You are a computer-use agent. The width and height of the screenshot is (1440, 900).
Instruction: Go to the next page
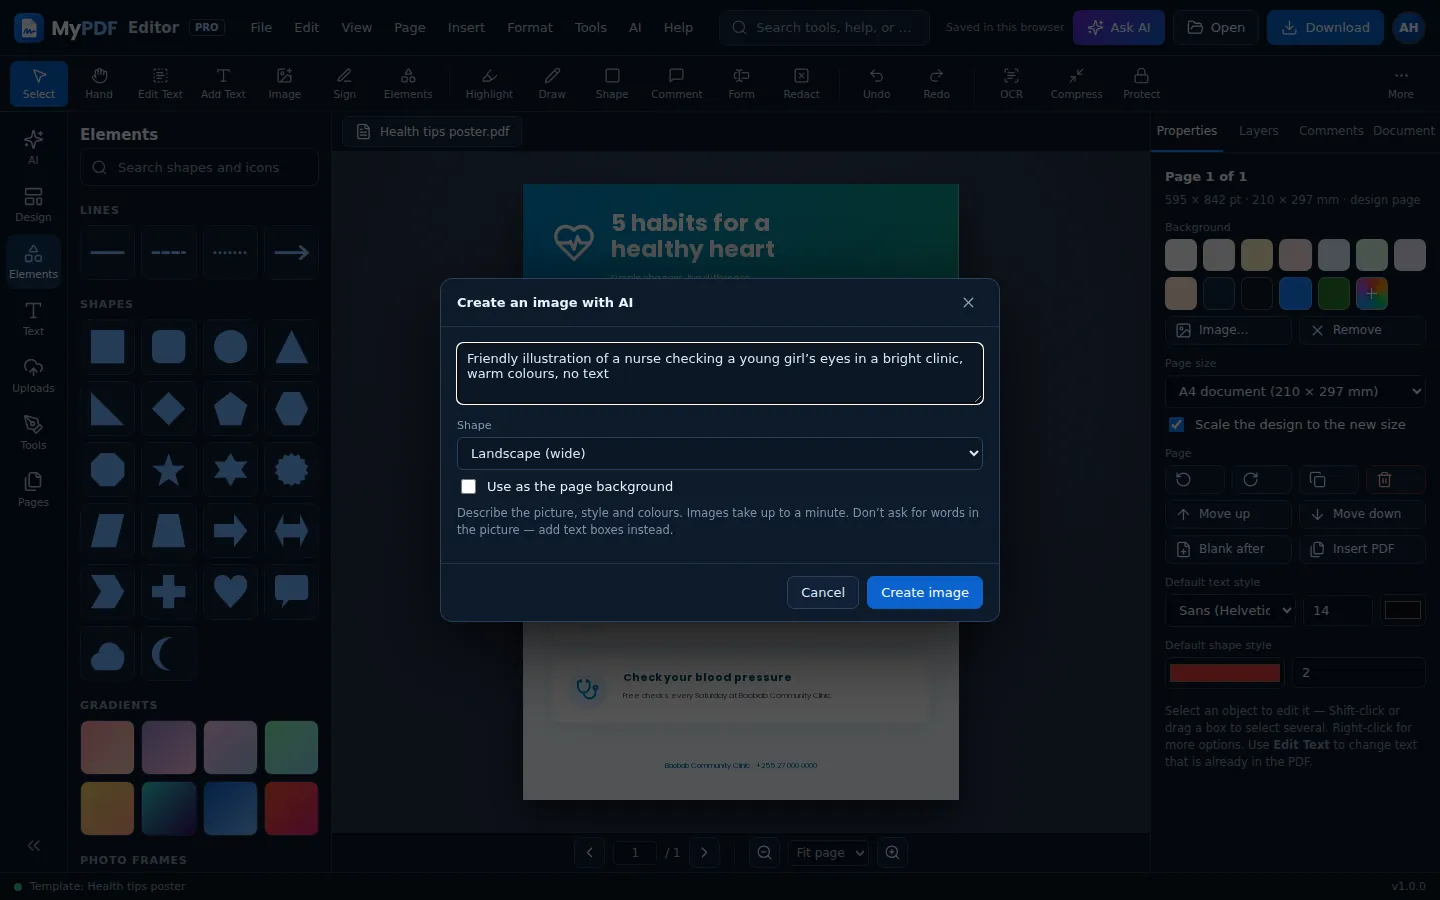click(704, 853)
